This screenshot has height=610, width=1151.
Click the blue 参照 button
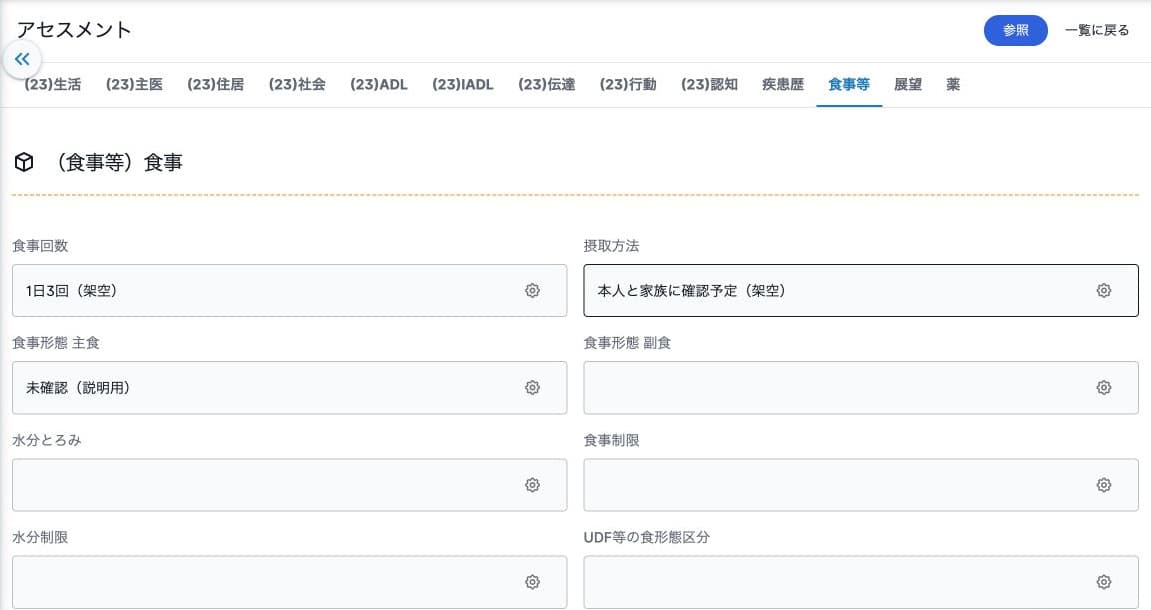pos(1016,30)
